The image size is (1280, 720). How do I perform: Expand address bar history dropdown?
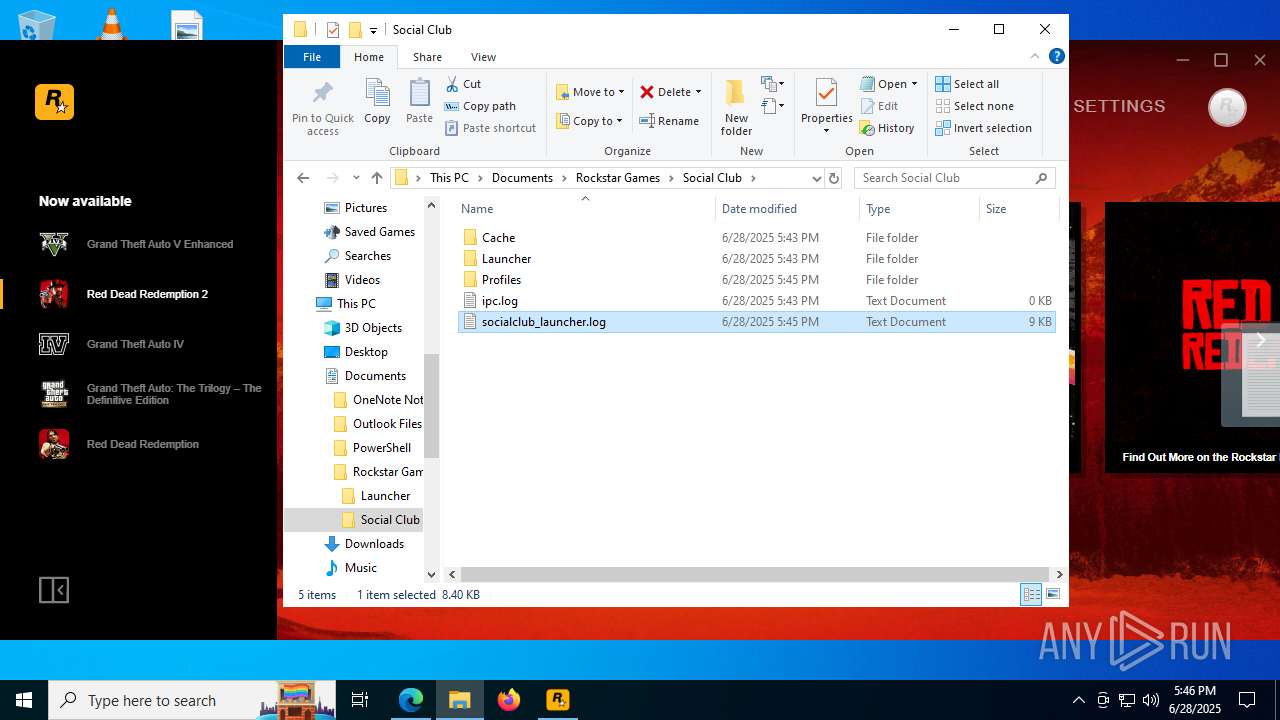816,178
